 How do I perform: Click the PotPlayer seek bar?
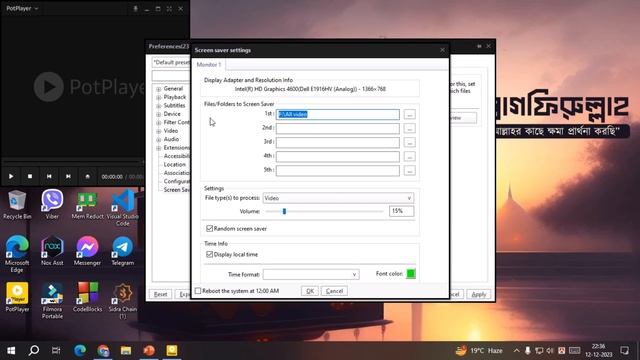point(73,162)
